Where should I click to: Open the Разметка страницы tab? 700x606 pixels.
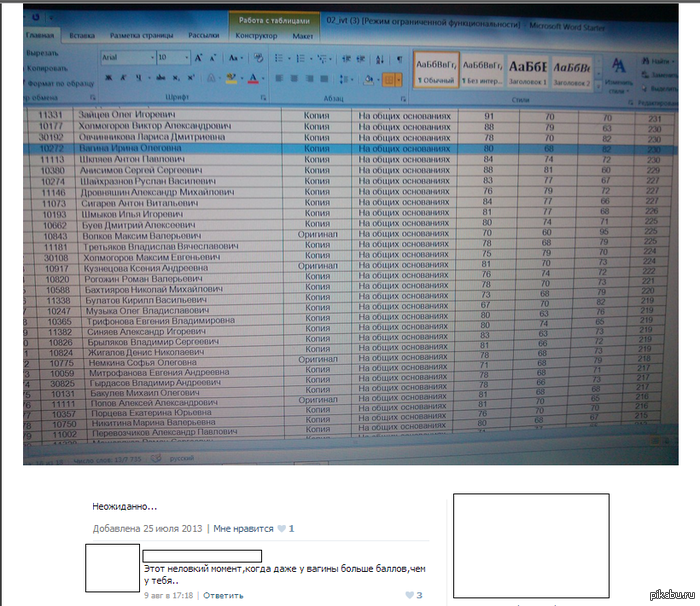click(x=140, y=35)
